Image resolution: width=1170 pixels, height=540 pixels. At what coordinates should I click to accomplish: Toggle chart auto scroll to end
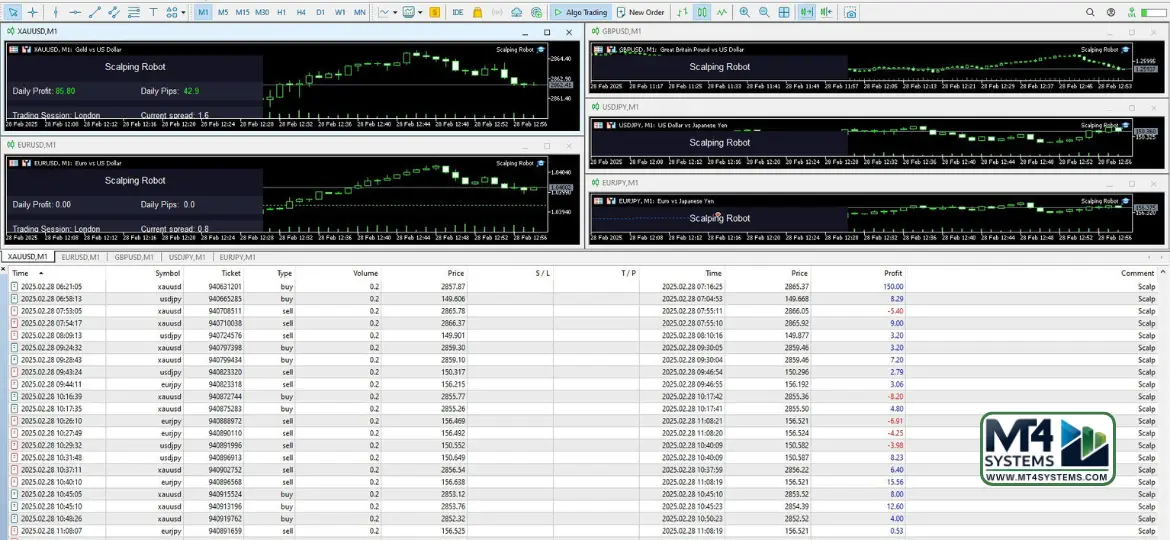805,12
